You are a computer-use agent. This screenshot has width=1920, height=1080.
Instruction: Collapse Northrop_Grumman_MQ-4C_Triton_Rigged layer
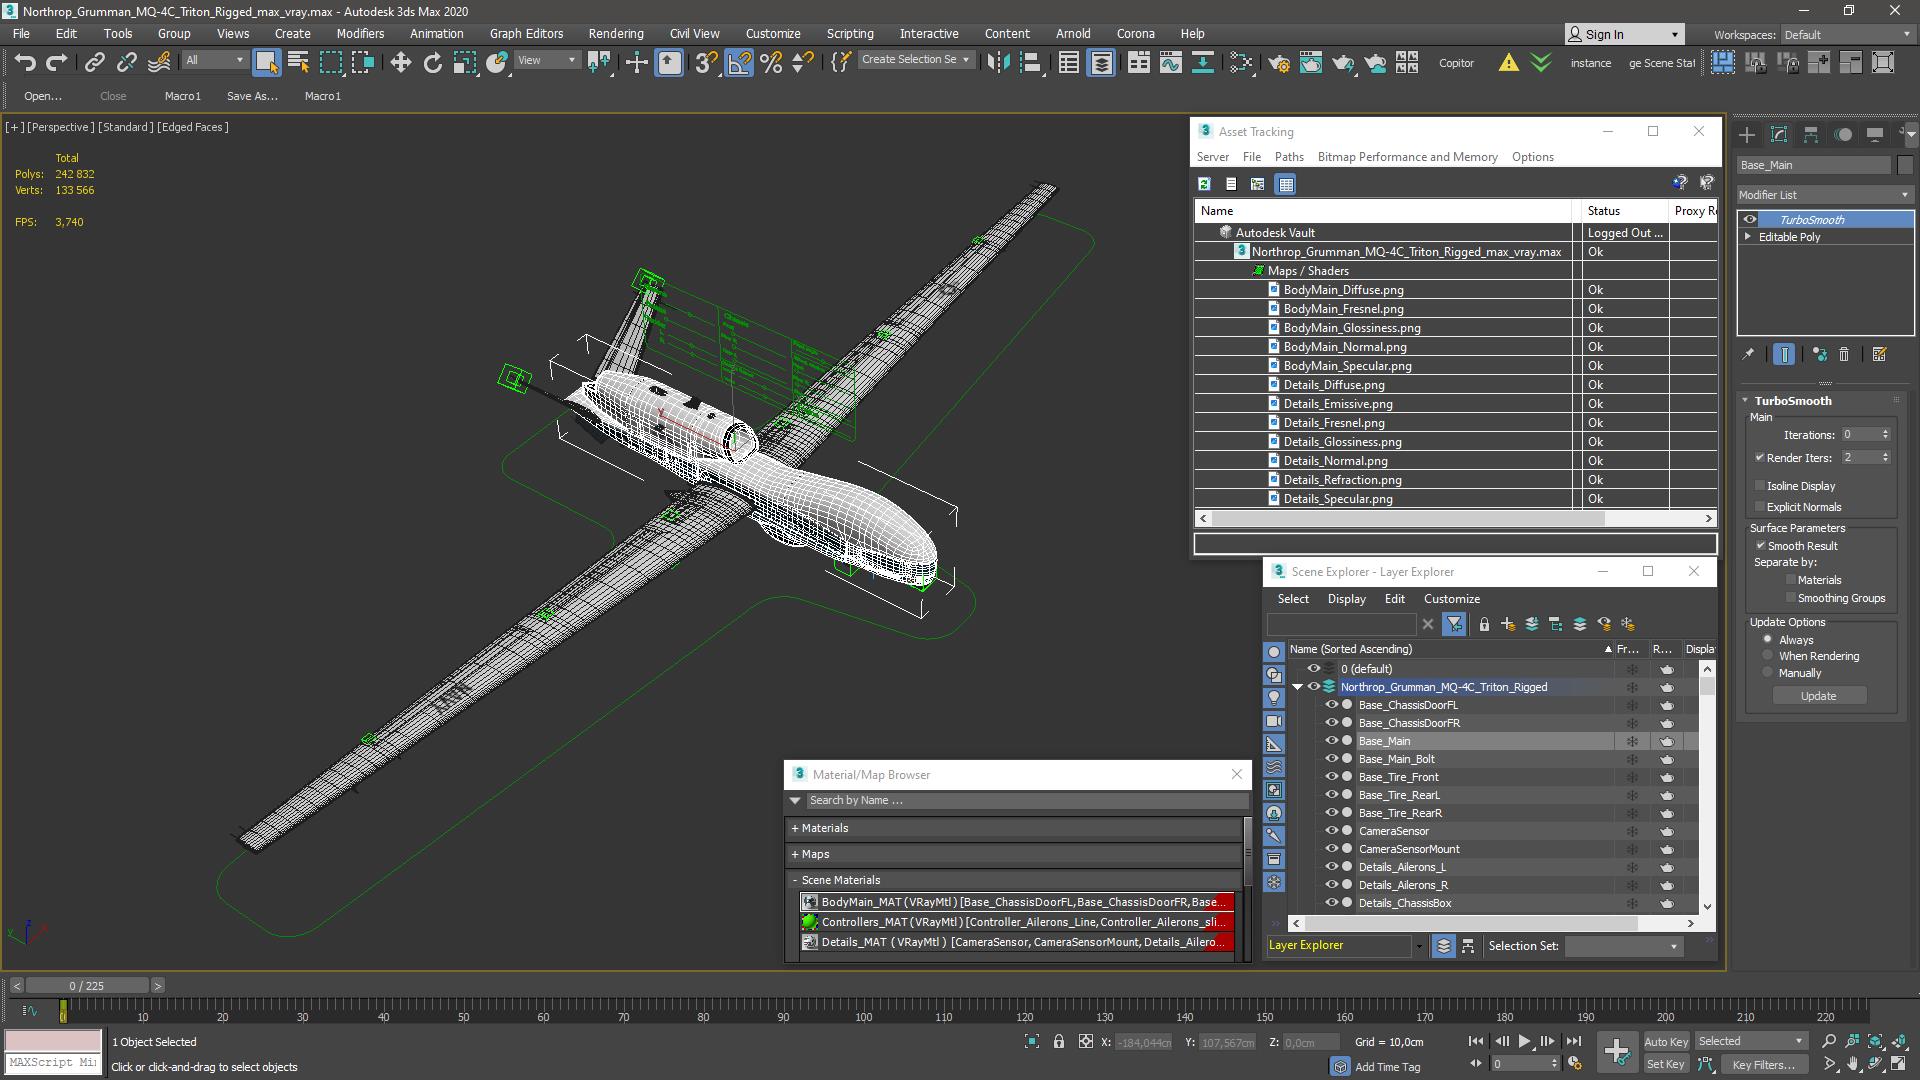point(1298,687)
